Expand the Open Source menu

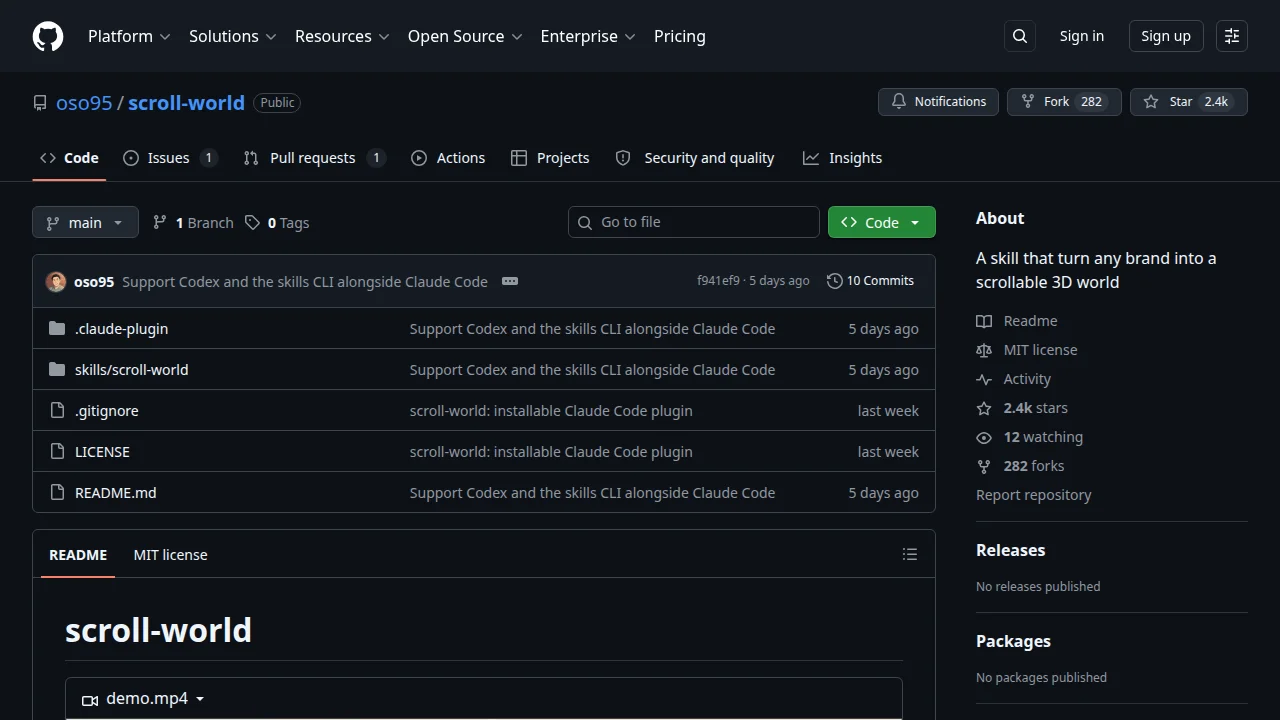click(465, 36)
